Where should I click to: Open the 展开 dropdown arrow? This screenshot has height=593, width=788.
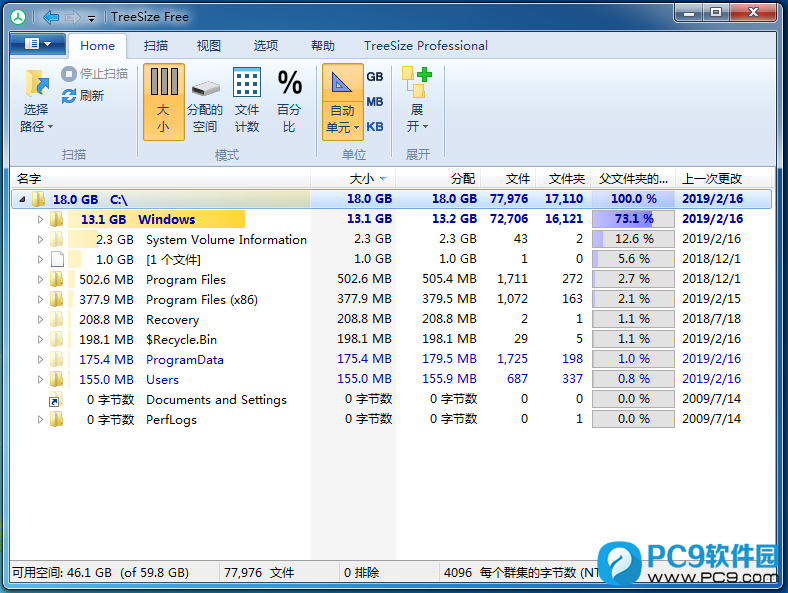click(426, 127)
